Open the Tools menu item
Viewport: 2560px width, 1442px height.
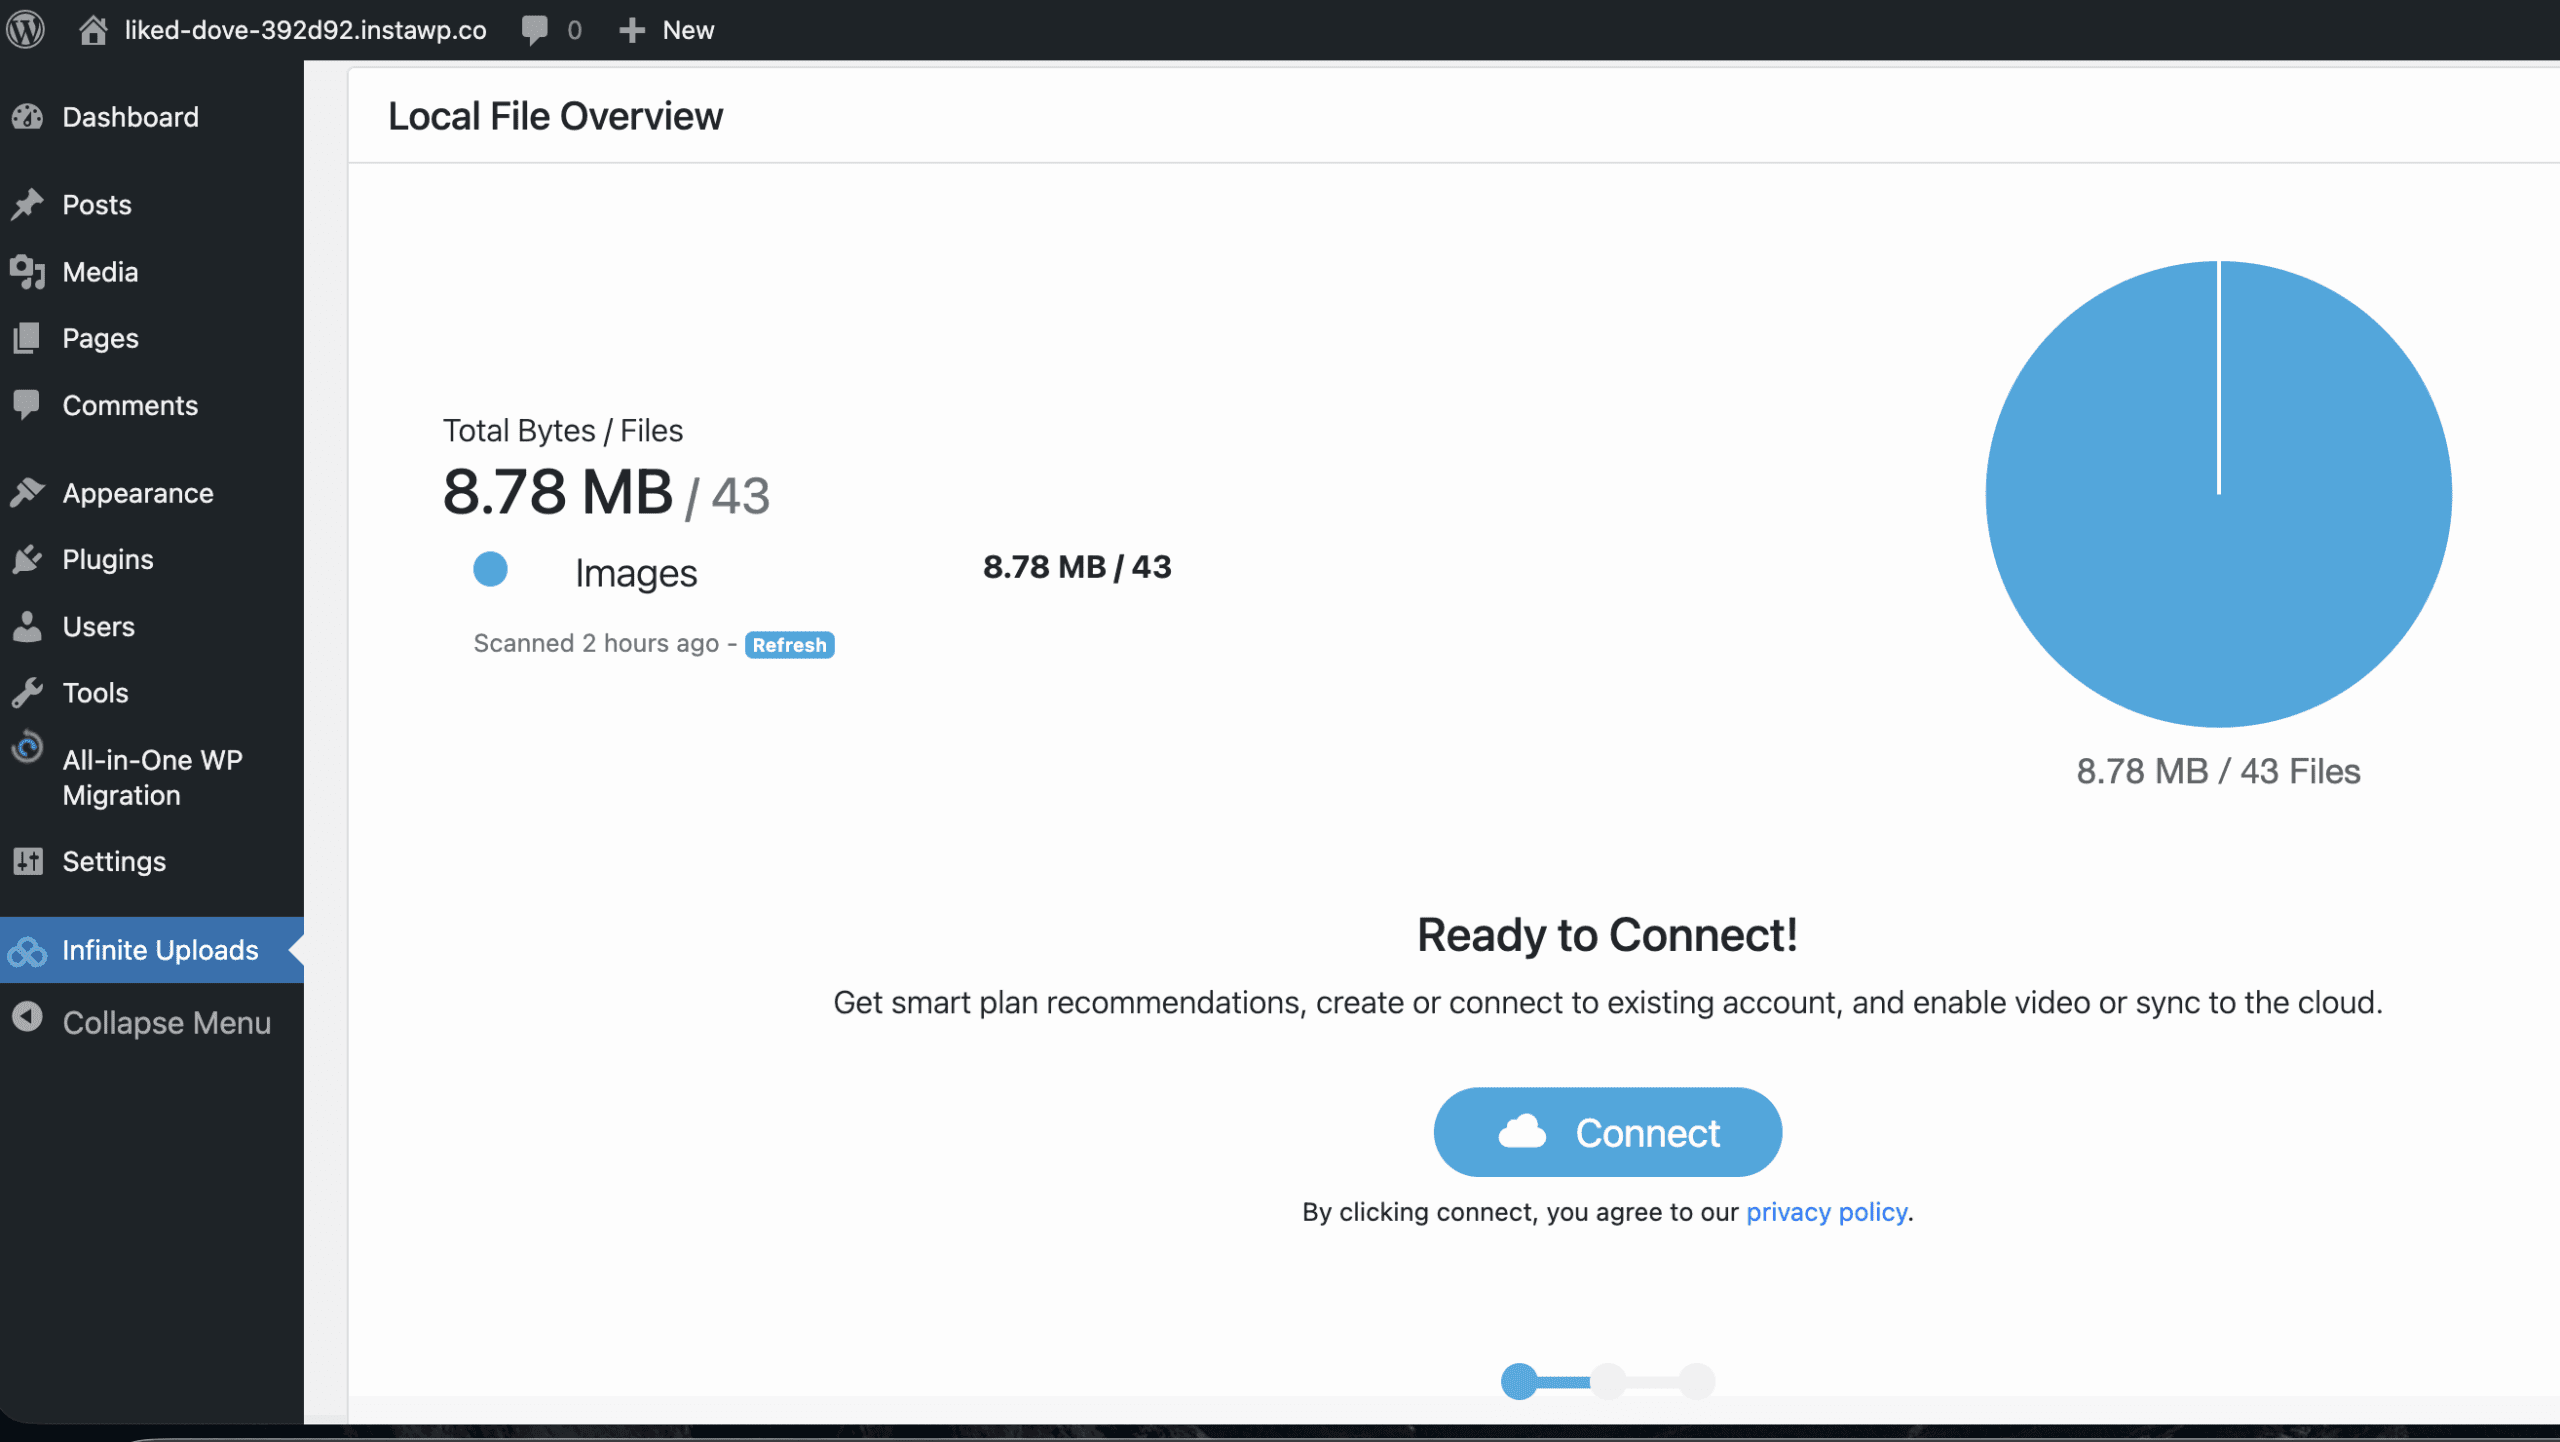pos(95,692)
